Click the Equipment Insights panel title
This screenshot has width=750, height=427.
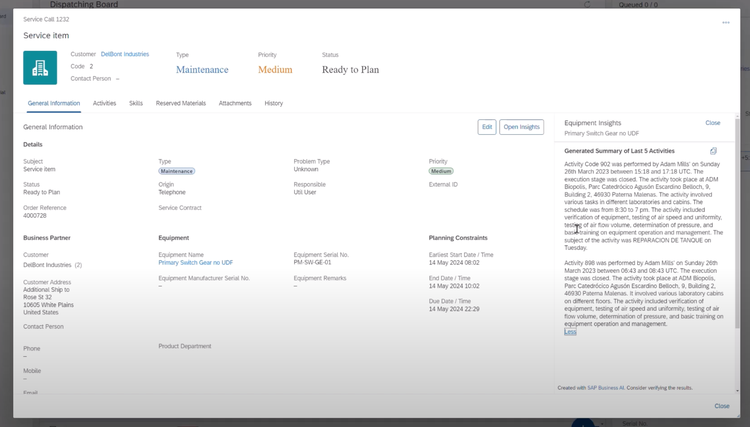click(x=593, y=123)
